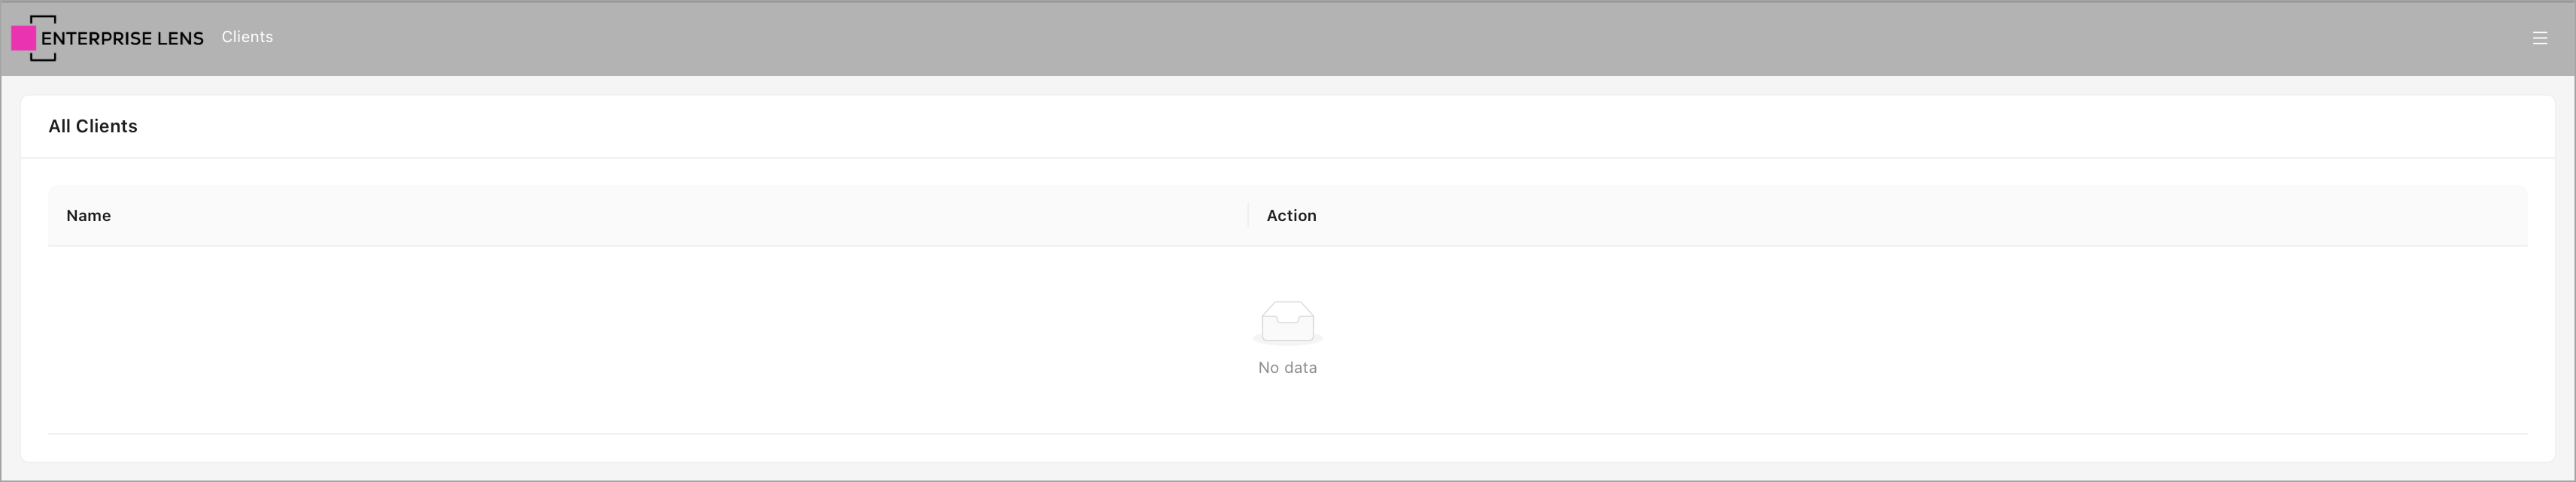Click empty header space right of Action label

point(1900,215)
